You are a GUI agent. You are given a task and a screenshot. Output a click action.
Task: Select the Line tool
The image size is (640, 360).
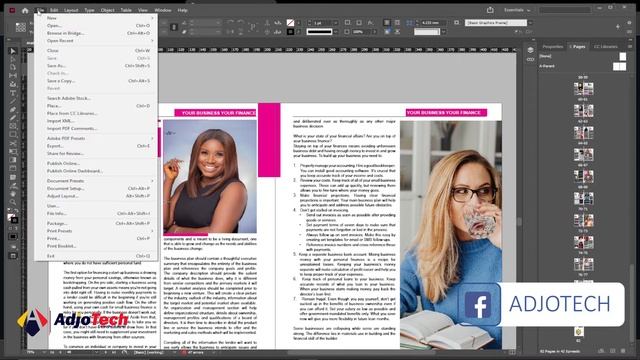13,101
